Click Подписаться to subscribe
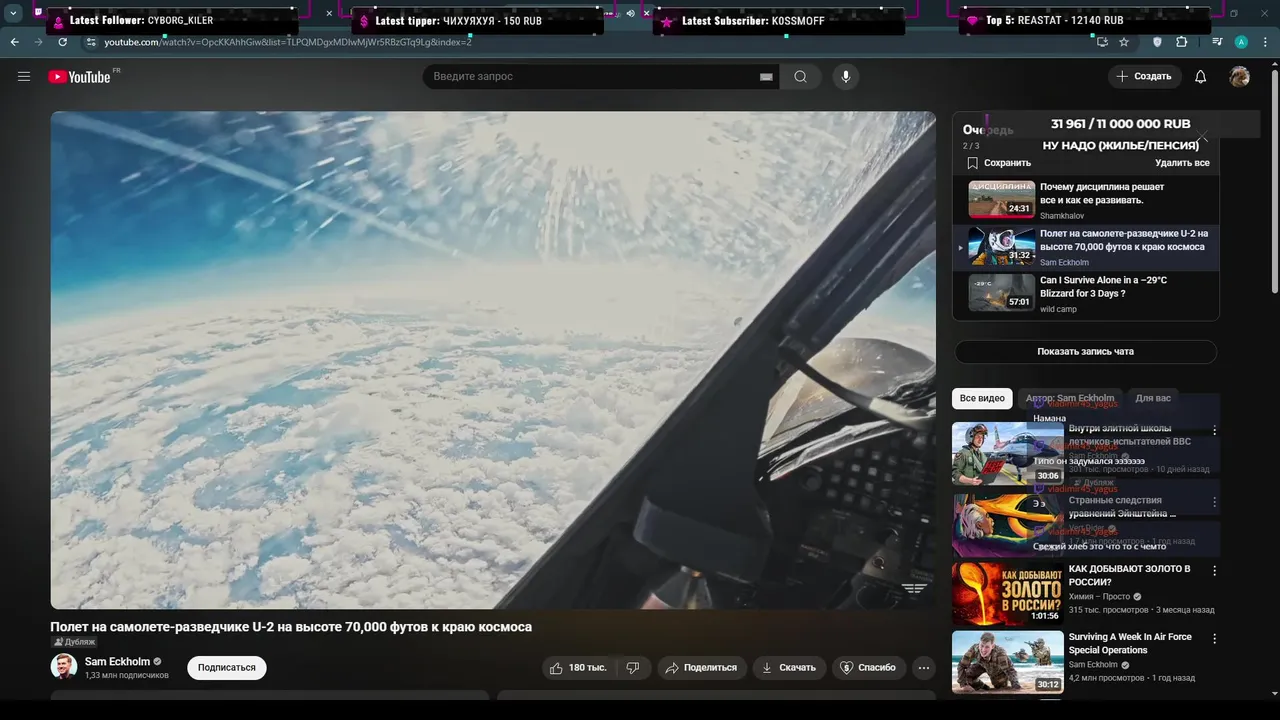 227,667
